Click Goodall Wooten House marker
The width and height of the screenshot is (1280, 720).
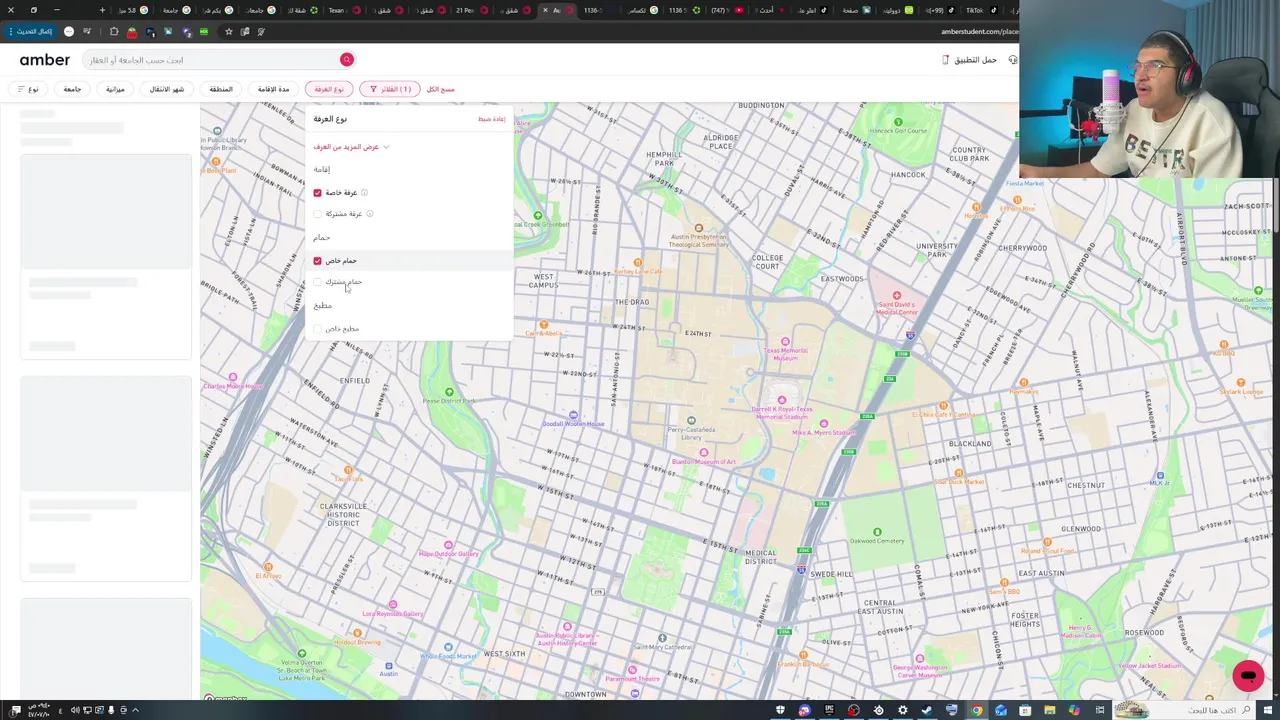(573, 414)
